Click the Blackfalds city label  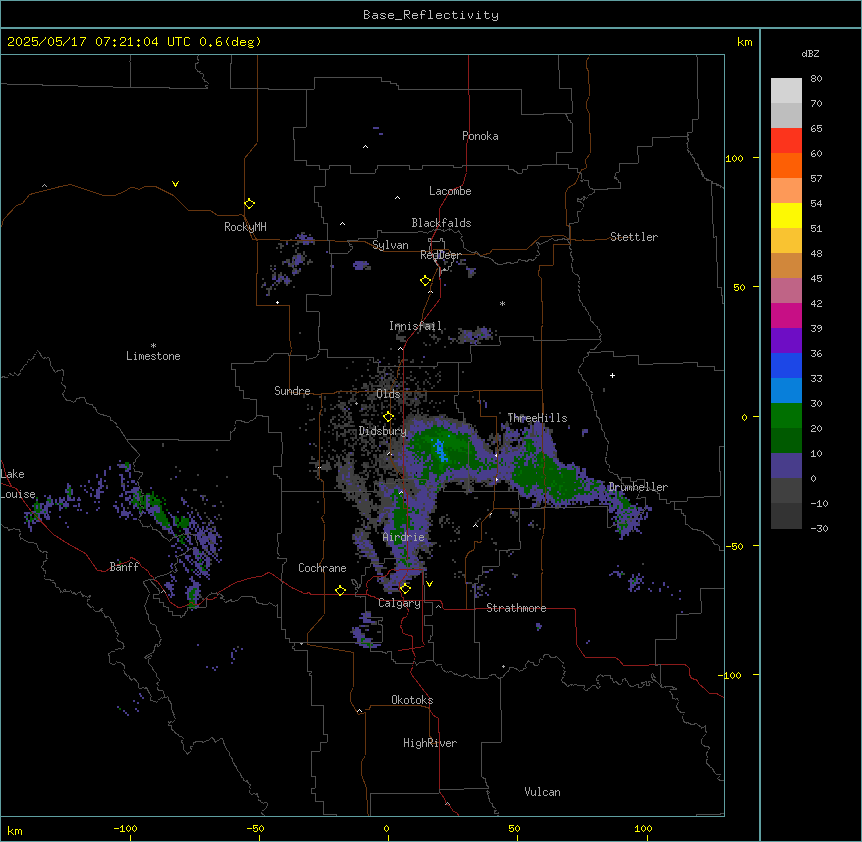[x=441, y=223]
